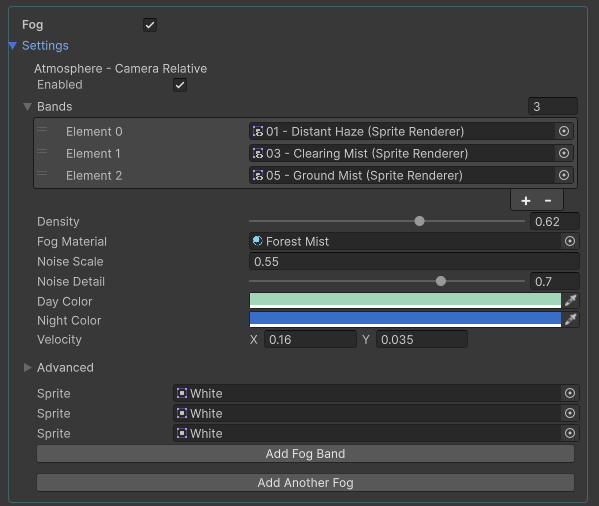Collapse the Bands list foldout

[27, 107]
